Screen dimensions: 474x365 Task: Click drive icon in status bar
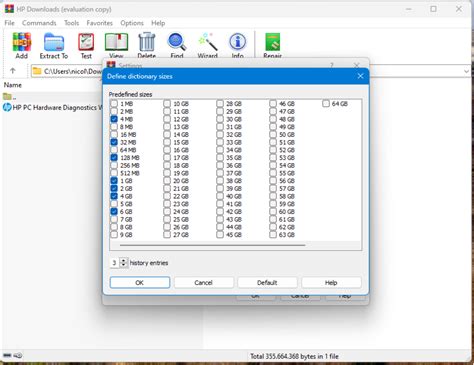pos(7,356)
